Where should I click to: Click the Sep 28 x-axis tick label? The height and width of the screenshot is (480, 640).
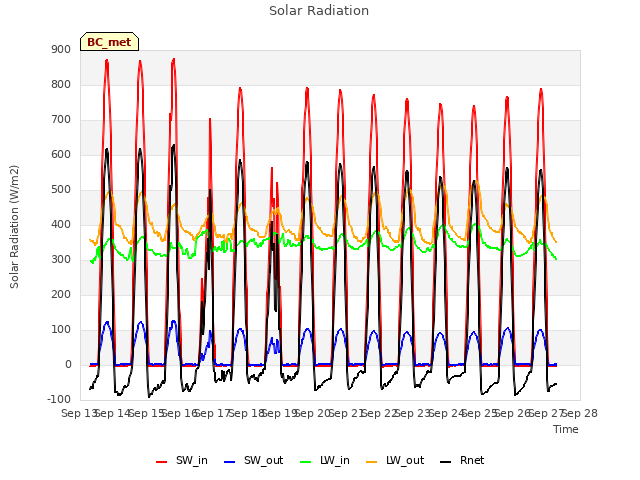[x=580, y=414]
